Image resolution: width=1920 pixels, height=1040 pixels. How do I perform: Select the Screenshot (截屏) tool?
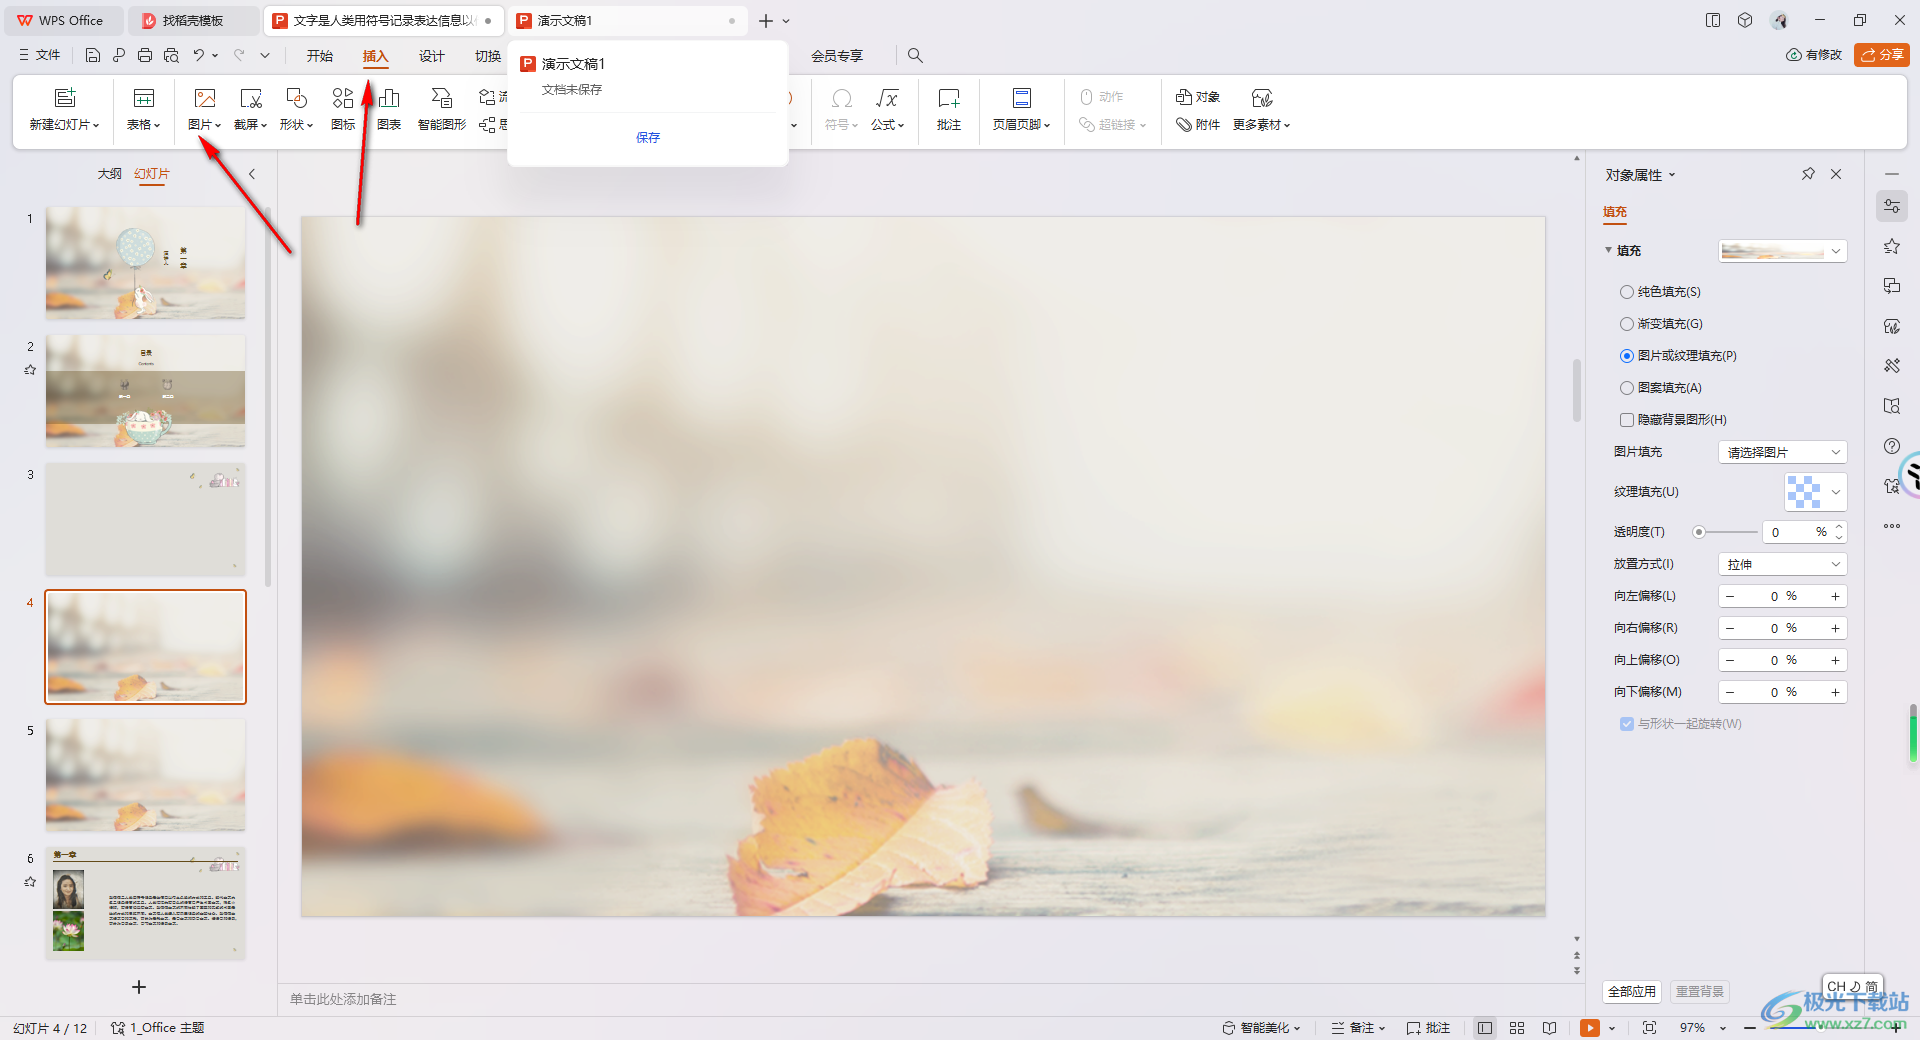[251, 98]
